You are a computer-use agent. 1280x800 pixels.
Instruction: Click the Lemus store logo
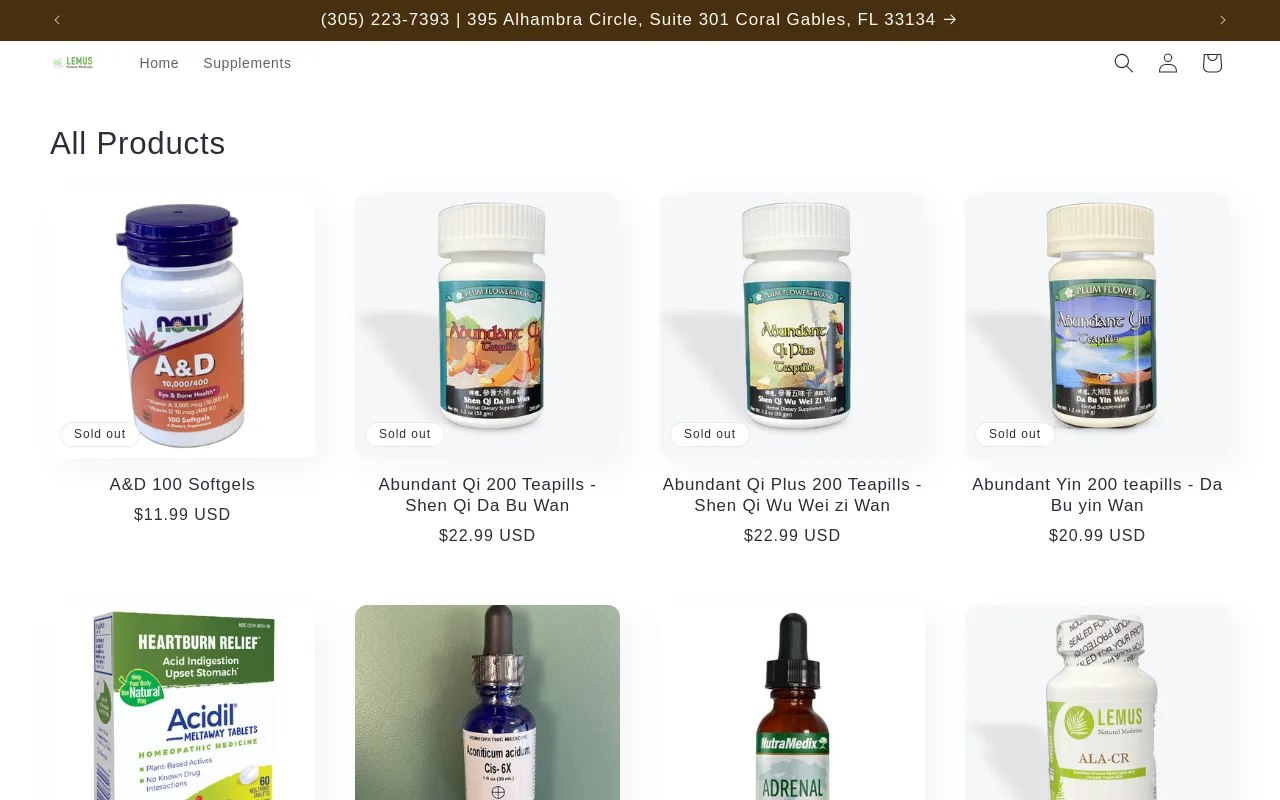[x=73, y=63]
